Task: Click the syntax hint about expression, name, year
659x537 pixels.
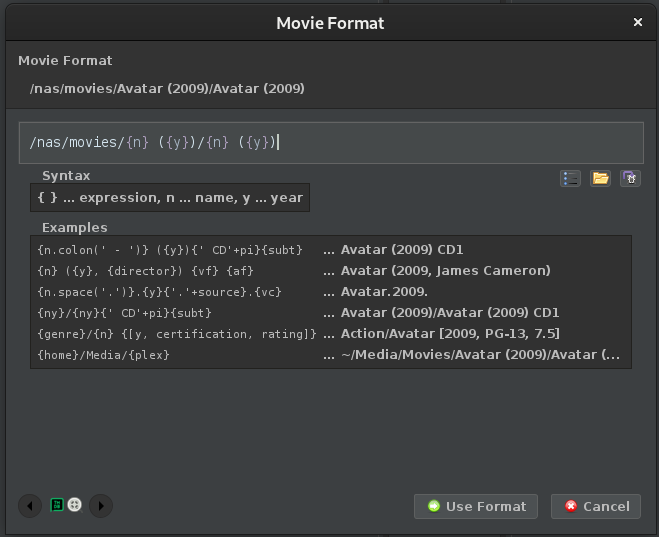Action: point(170,198)
